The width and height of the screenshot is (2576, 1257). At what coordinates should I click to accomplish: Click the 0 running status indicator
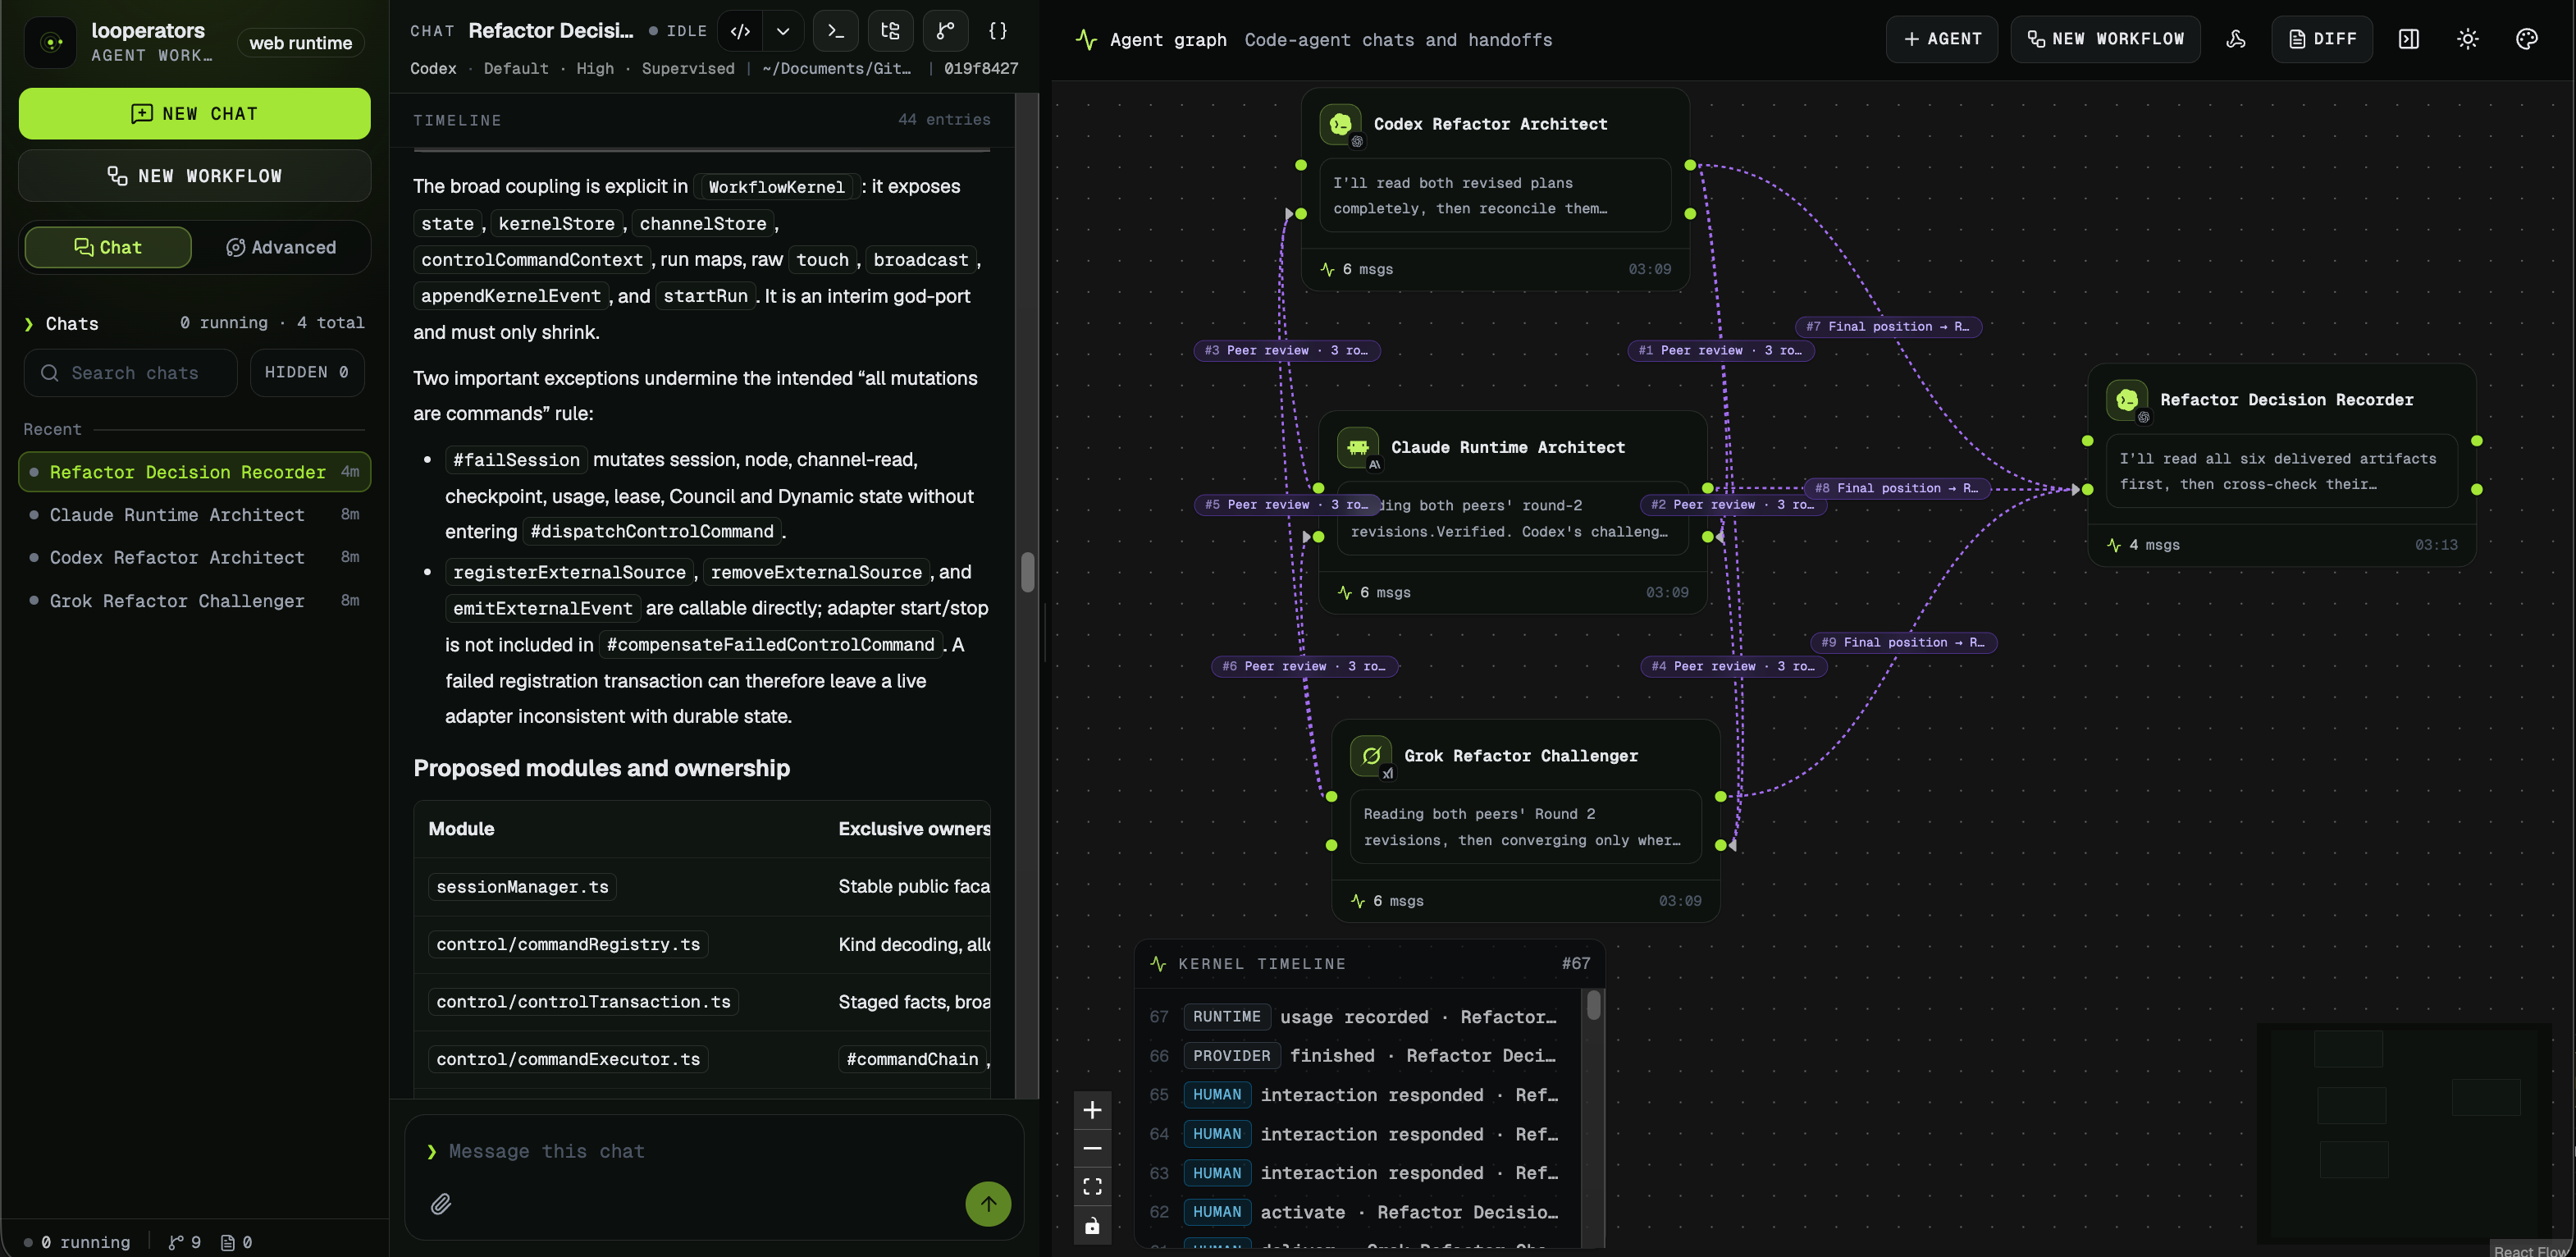[x=77, y=1242]
